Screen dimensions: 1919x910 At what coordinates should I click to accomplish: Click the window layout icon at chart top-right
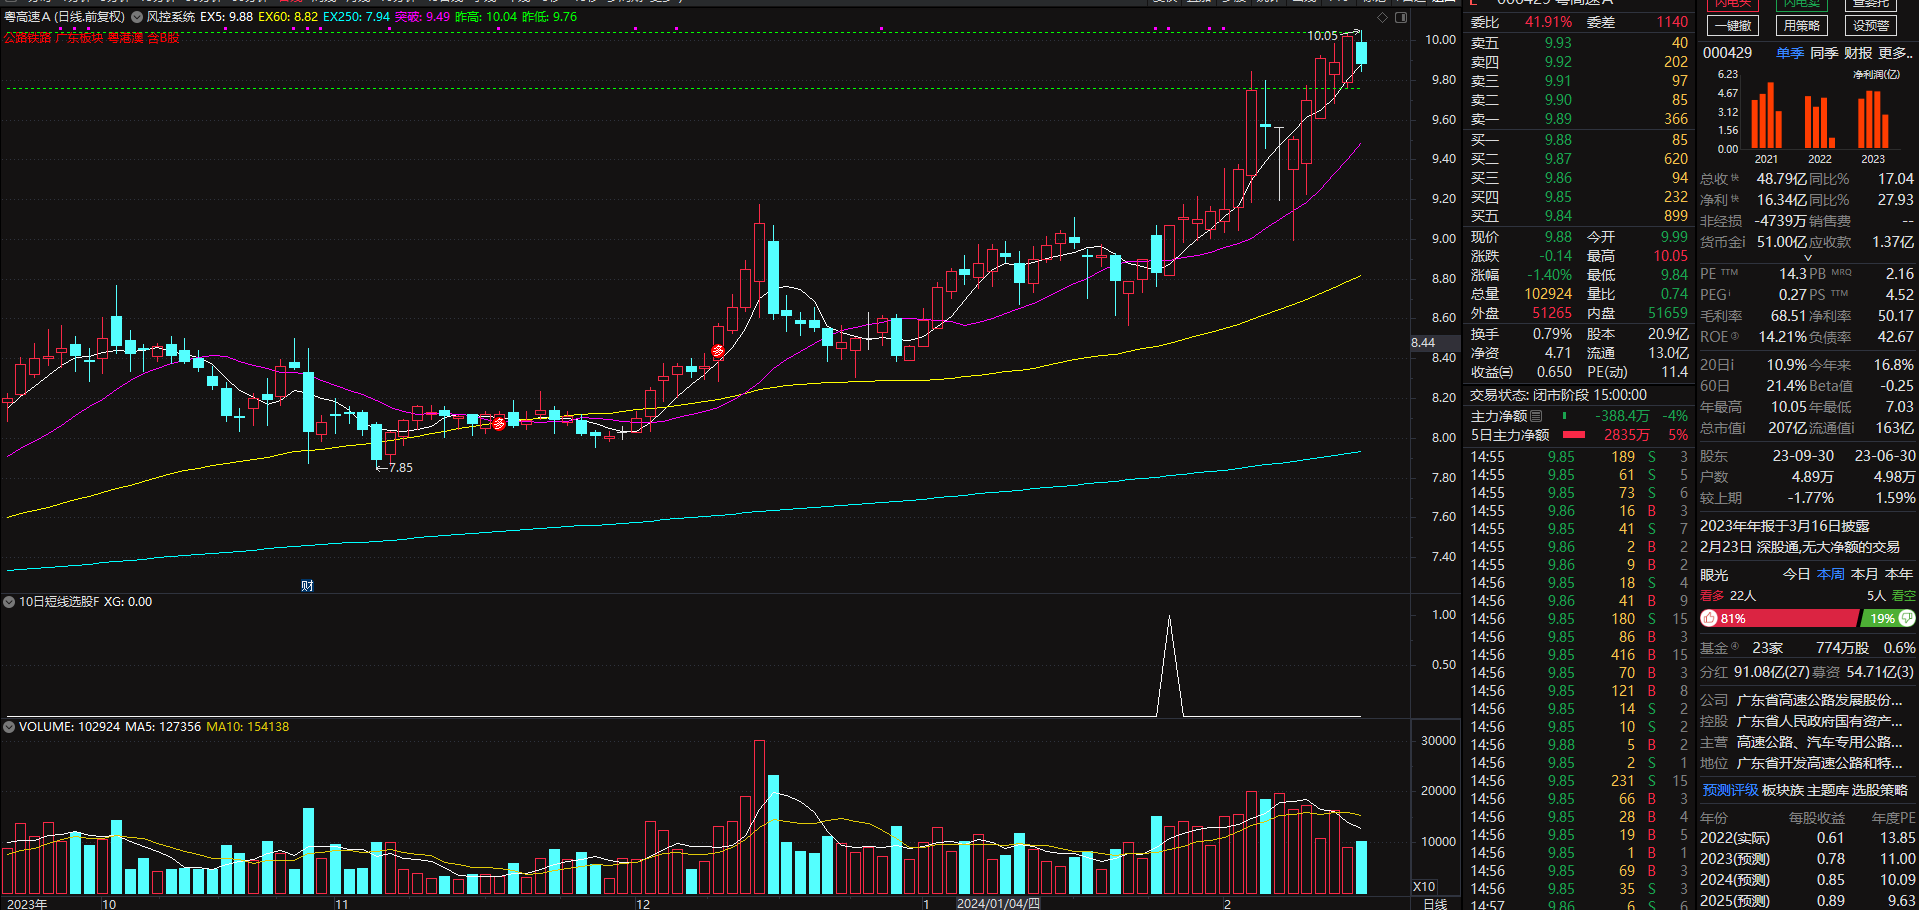coord(1401,17)
